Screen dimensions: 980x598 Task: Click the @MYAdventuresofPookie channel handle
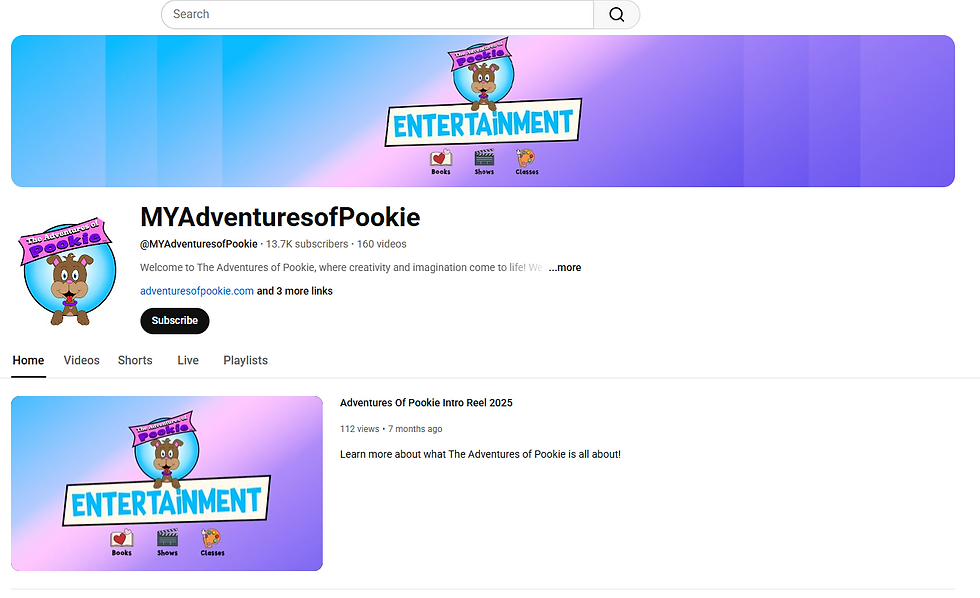coord(199,244)
